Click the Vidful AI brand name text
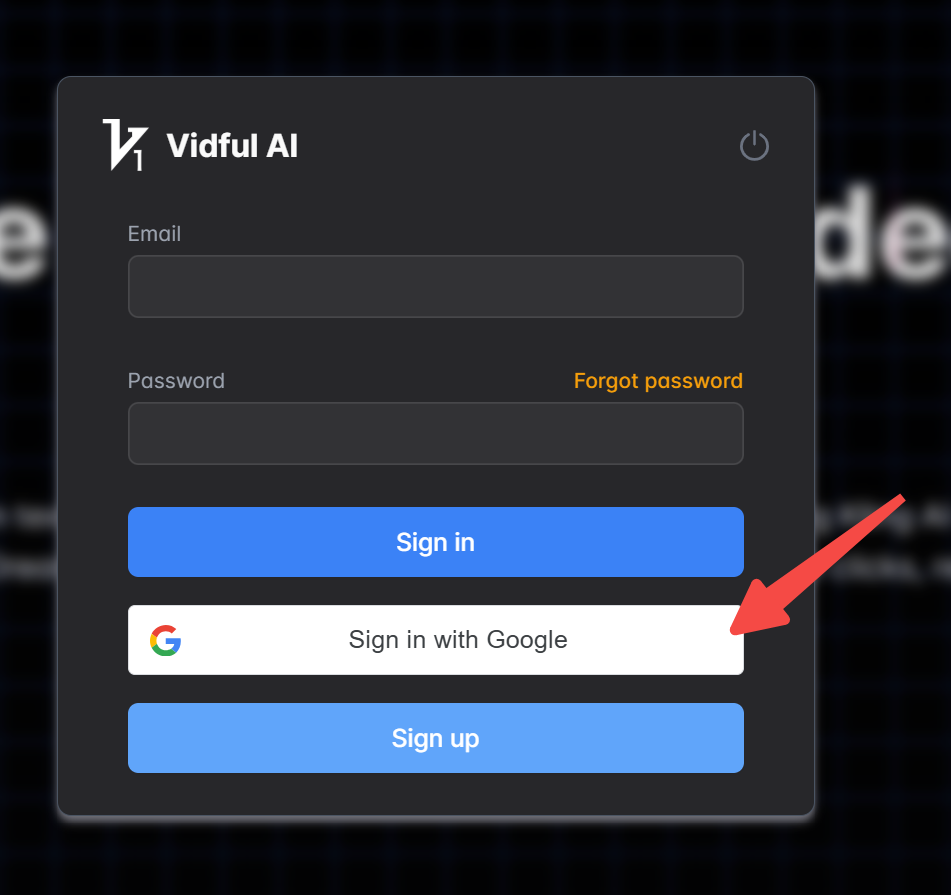The width and height of the screenshot is (951, 895). click(232, 146)
